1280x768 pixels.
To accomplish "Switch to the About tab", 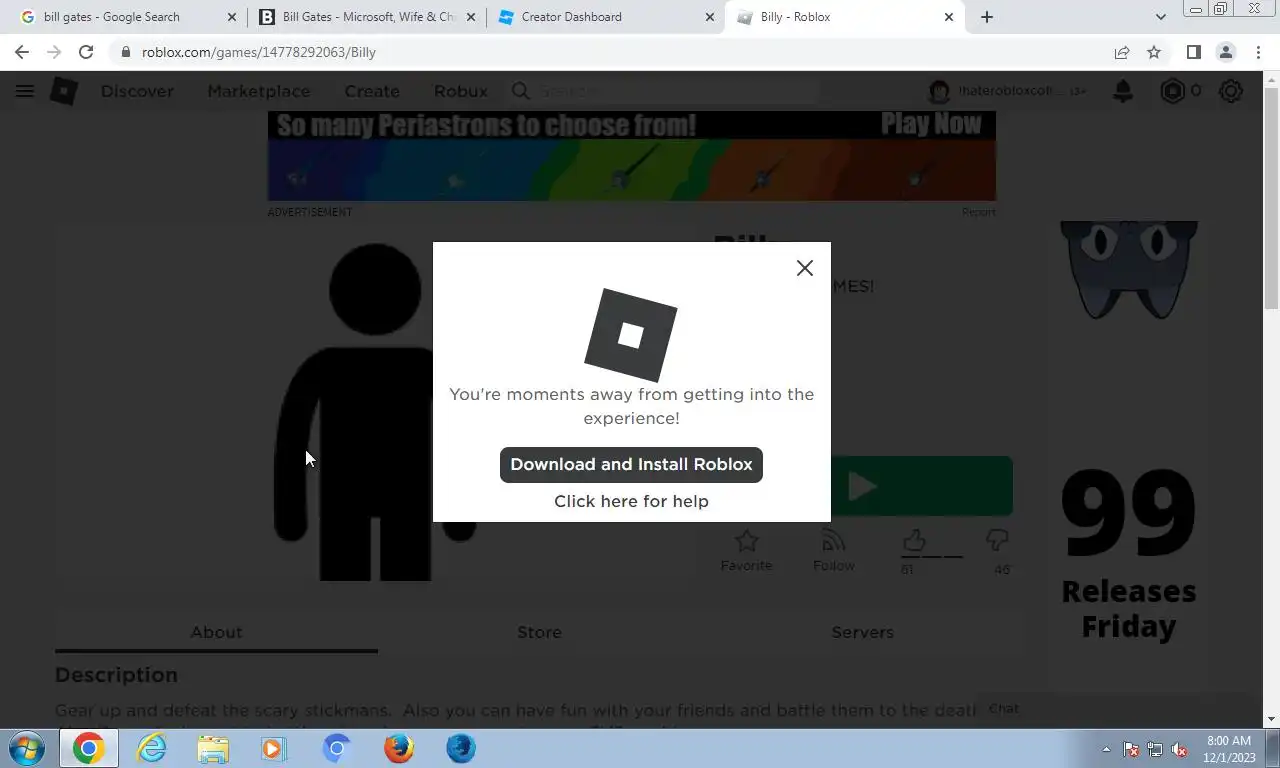I will click(216, 632).
